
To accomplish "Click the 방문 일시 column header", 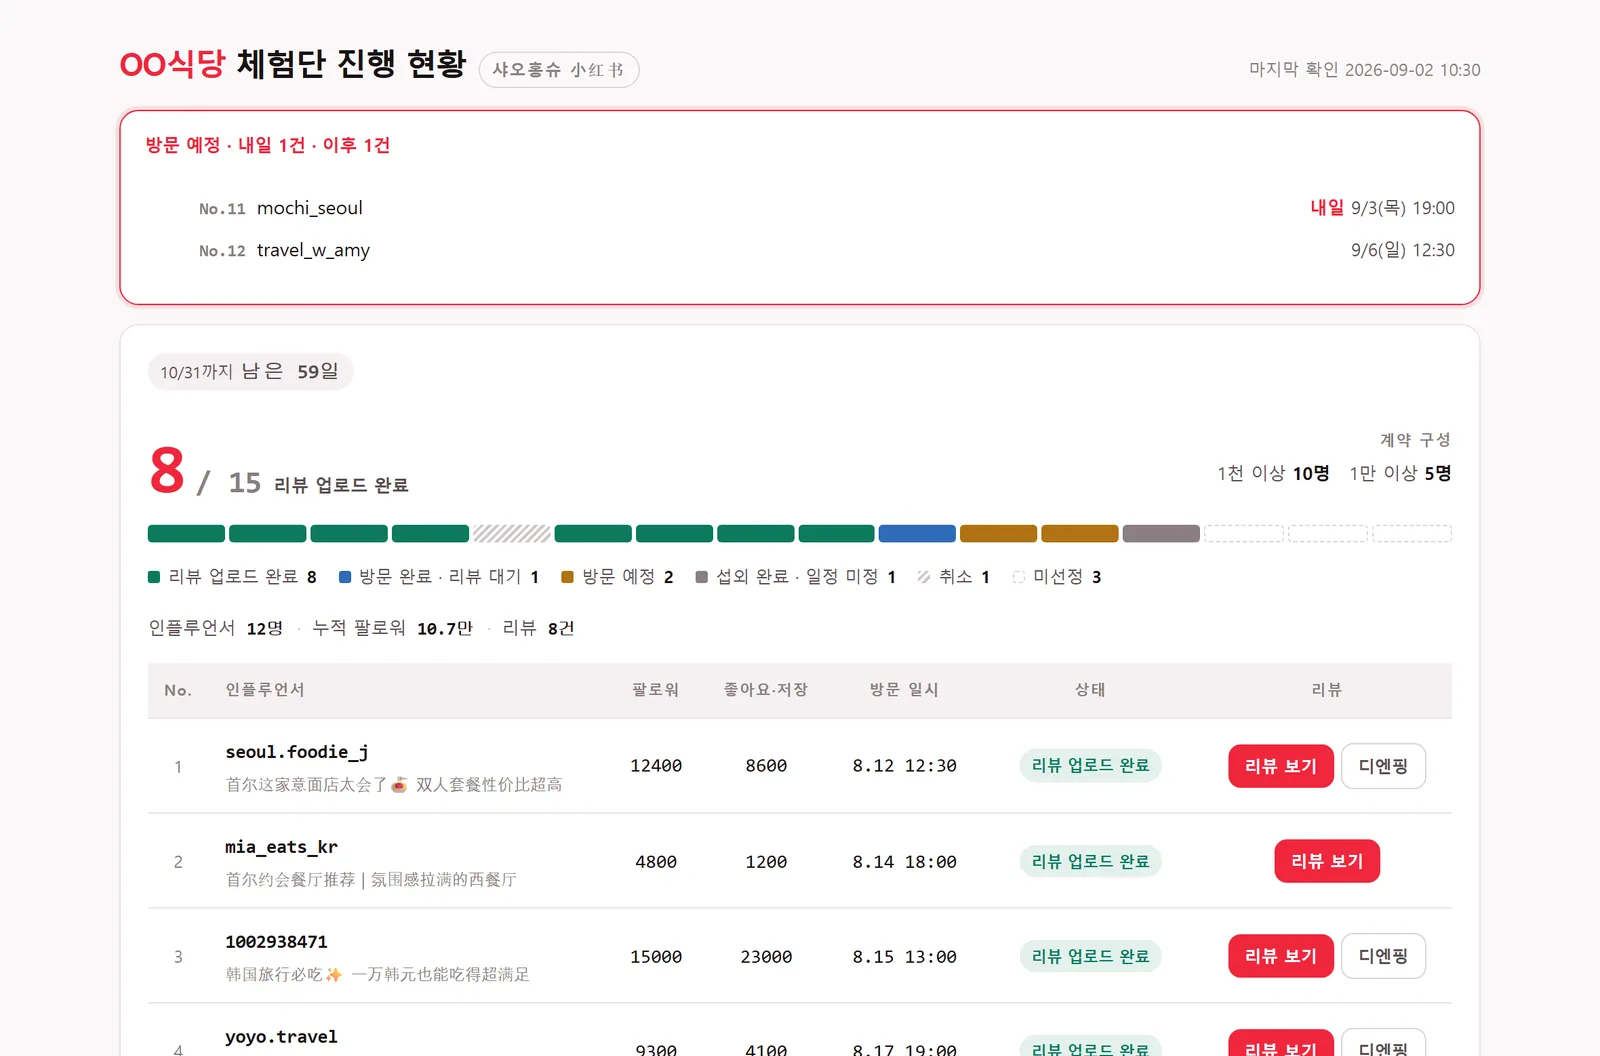I will point(904,690).
